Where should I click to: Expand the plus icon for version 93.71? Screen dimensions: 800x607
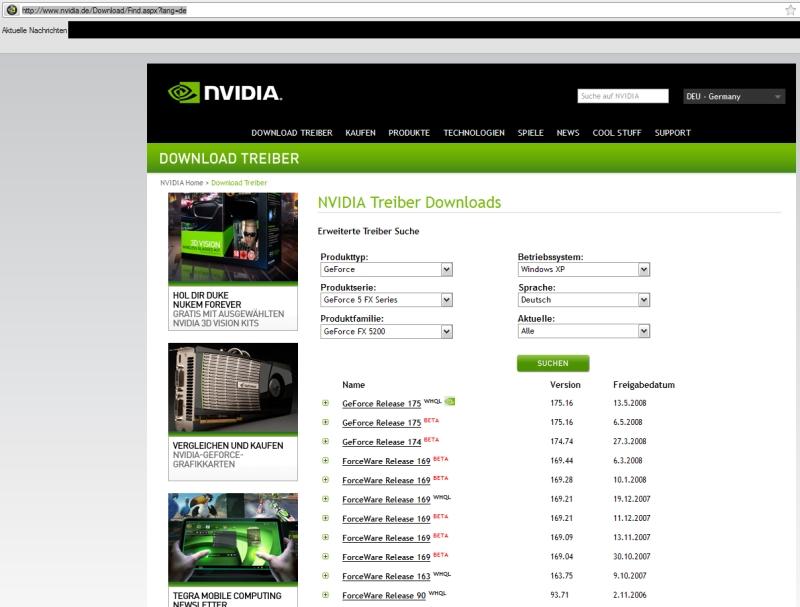point(325,596)
